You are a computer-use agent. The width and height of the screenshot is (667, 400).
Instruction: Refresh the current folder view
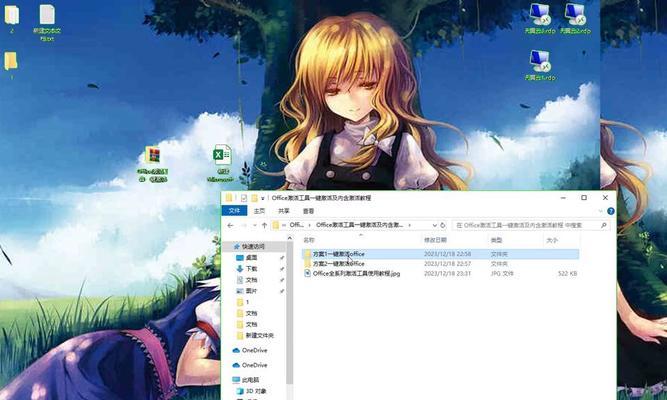(x=443, y=225)
